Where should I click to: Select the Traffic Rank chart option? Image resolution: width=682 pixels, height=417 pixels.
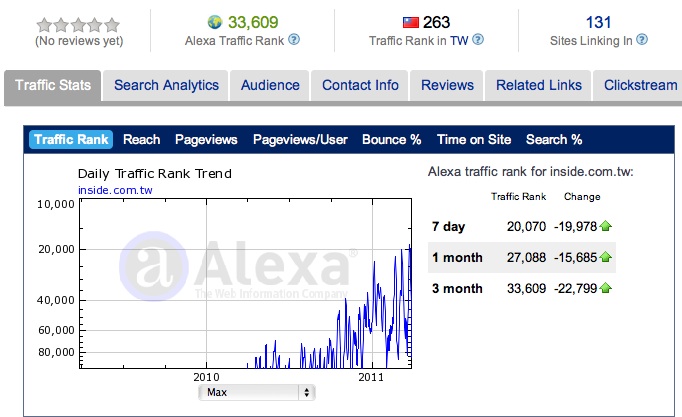[x=71, y=140]
